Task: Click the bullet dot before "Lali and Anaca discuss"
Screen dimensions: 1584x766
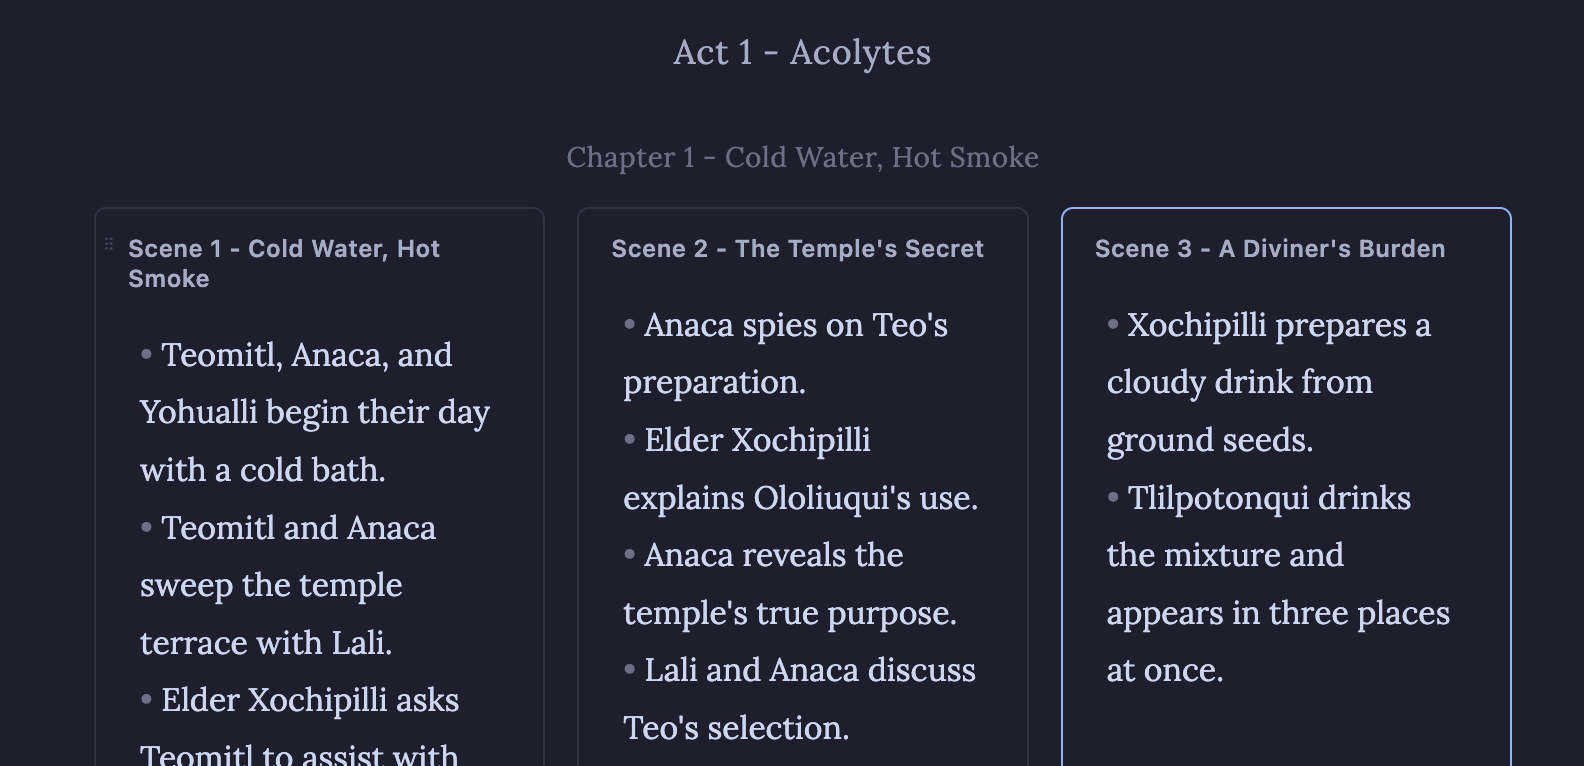Action: click(629, 669)
